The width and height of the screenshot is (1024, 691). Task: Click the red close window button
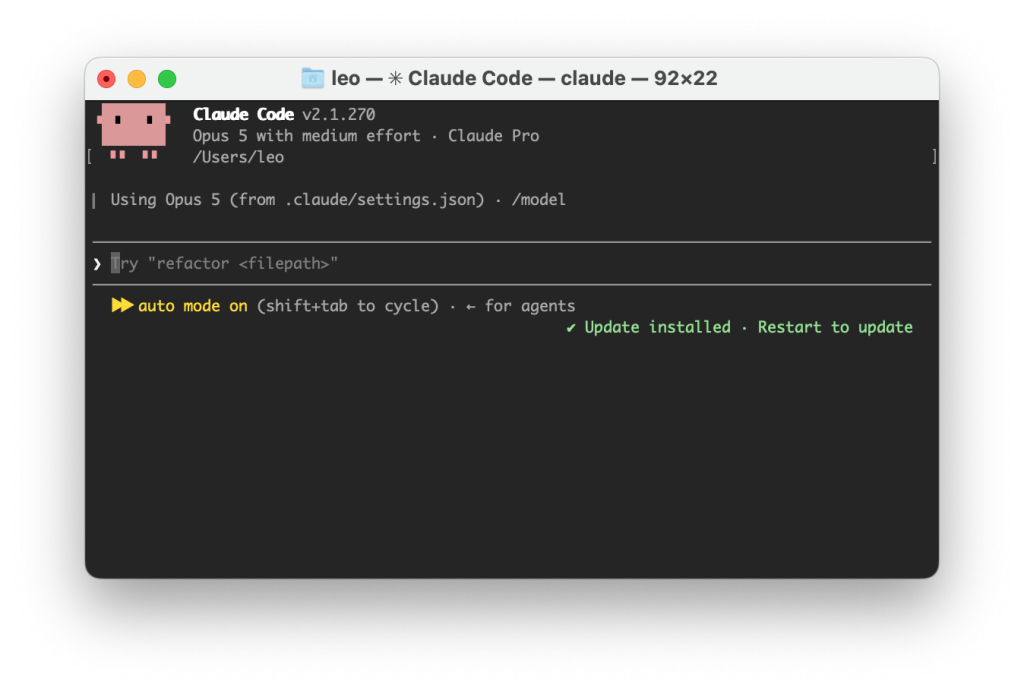coord(106,79)
